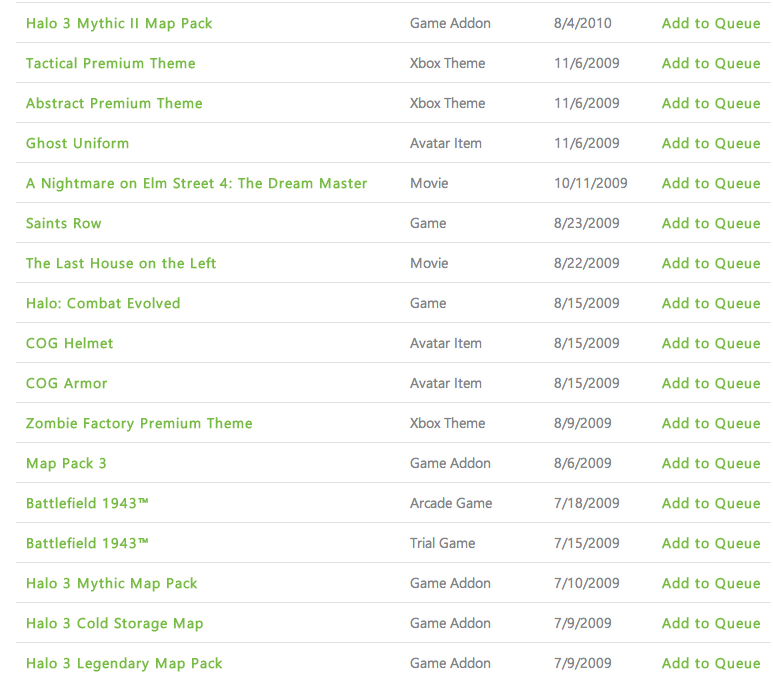Screen dimensions: 773x680
Task: Open COG Armor avatar item
Action: point(67,383)
